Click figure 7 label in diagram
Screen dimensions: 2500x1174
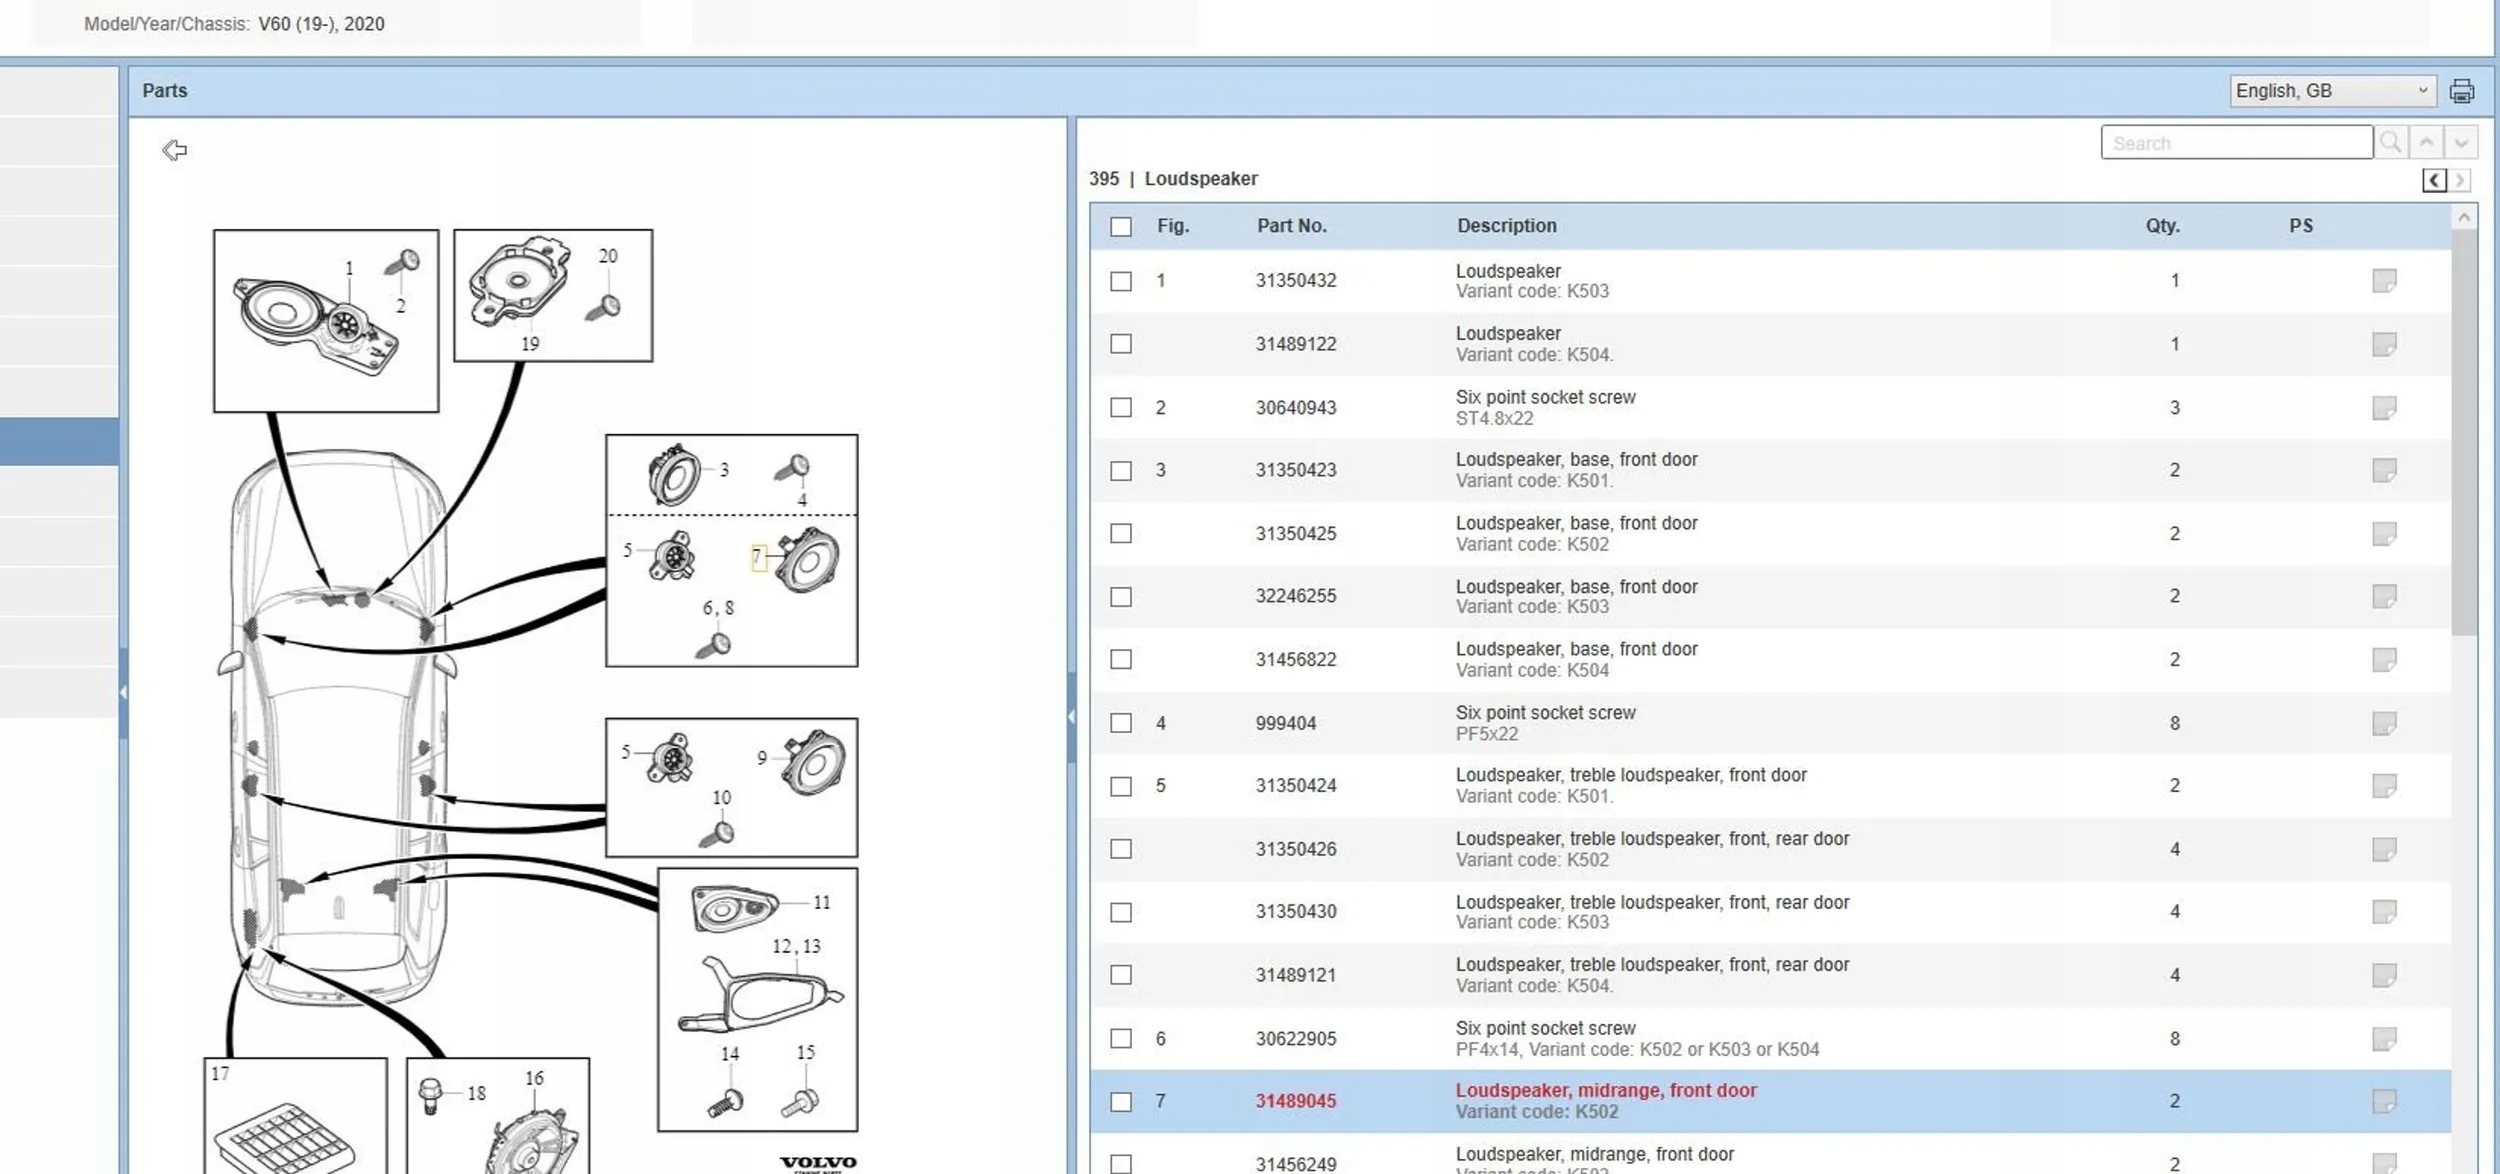pyautogui.click(x=758, y=558)
